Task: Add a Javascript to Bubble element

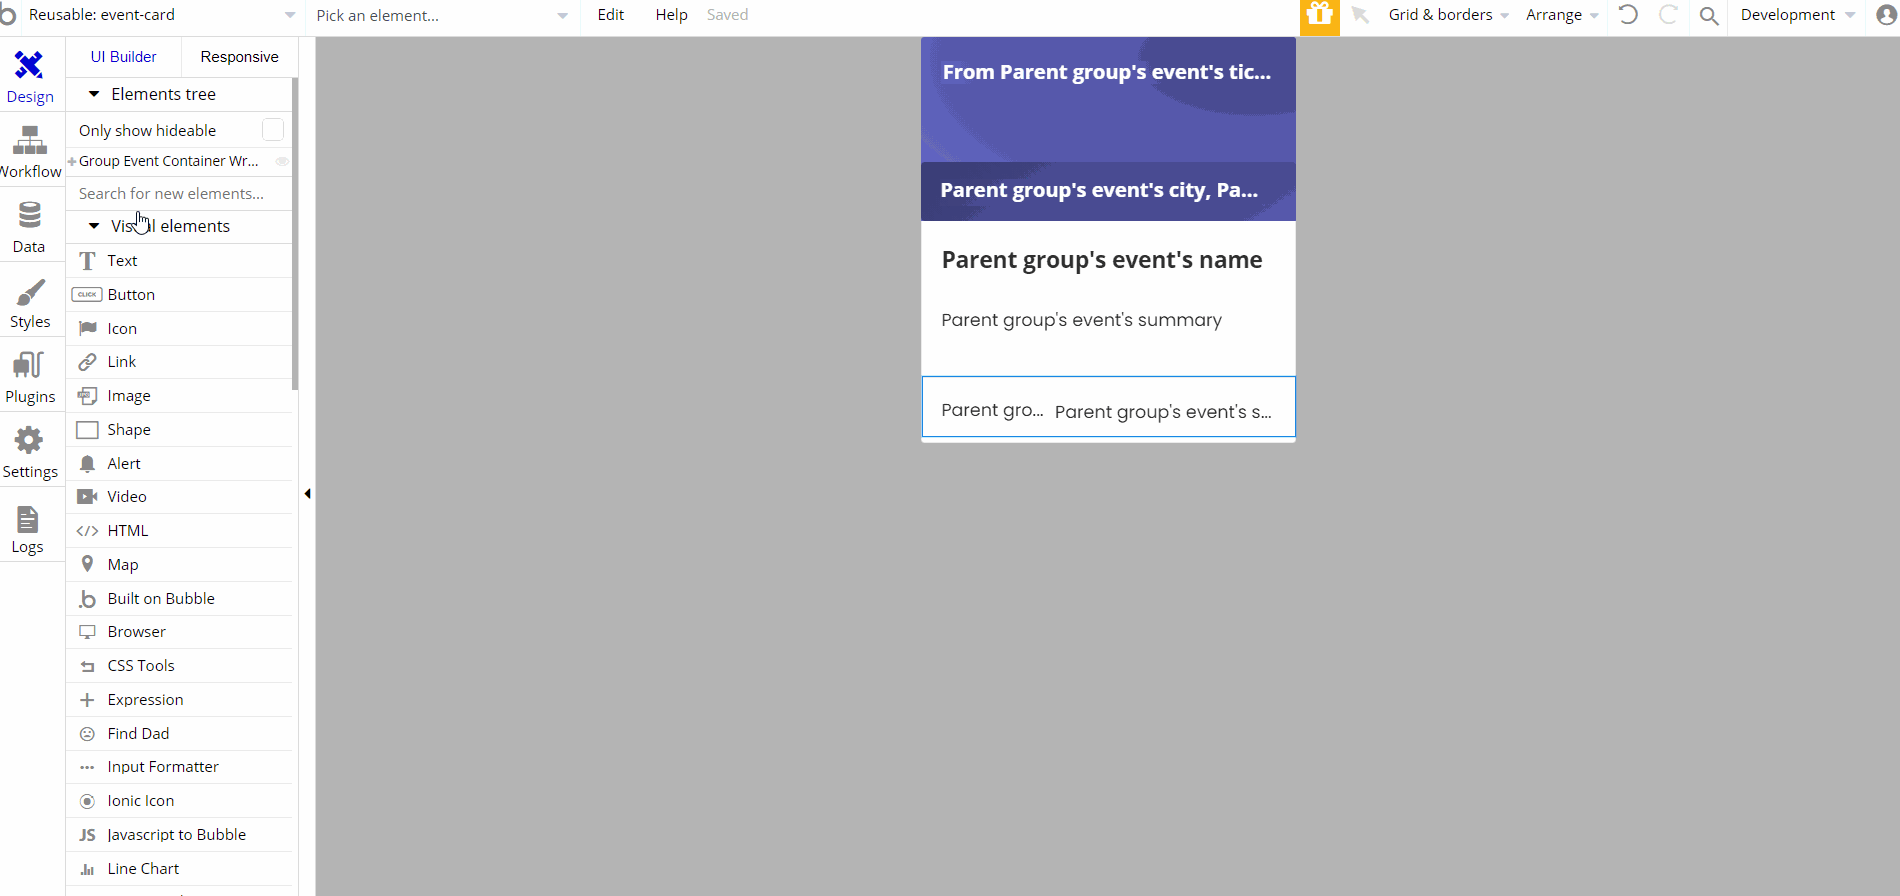Action: tap(180, 835)
